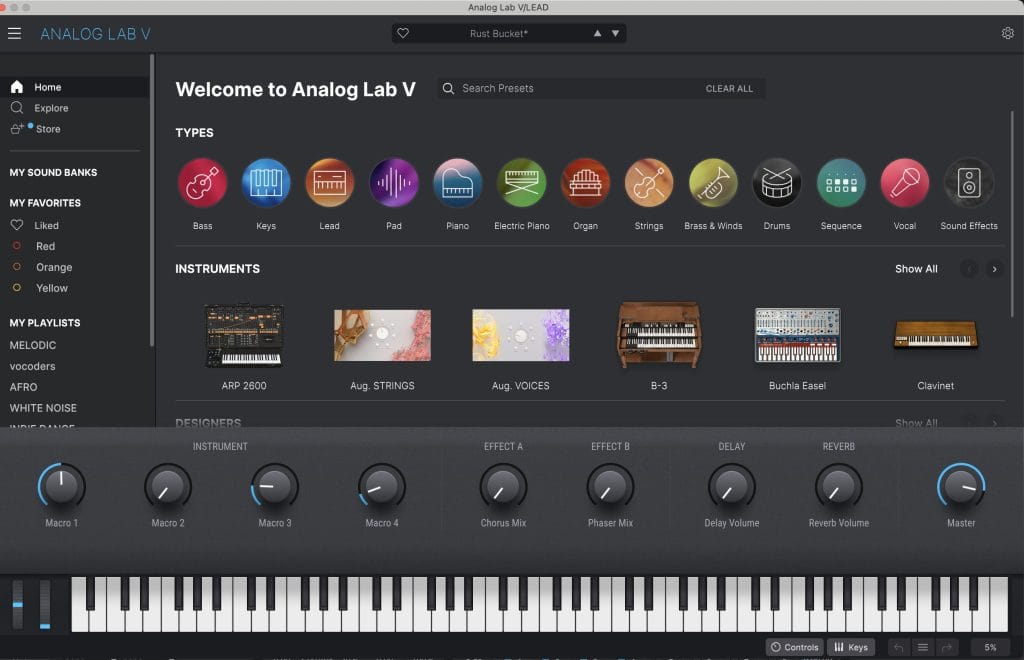
Task: Click the undo arrow in status bar
Action: pos(899,648)
